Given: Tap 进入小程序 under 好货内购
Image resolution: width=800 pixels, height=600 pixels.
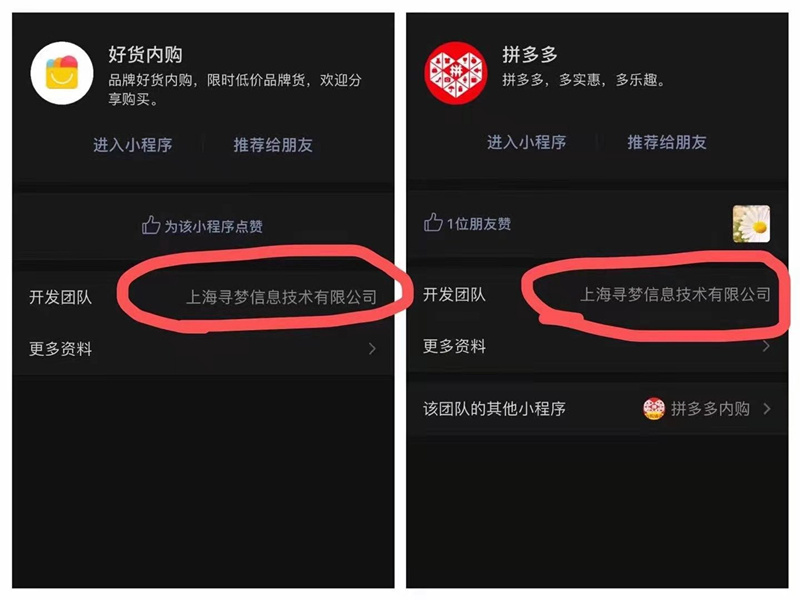Looking at the screenshot, I should [133, 145].
